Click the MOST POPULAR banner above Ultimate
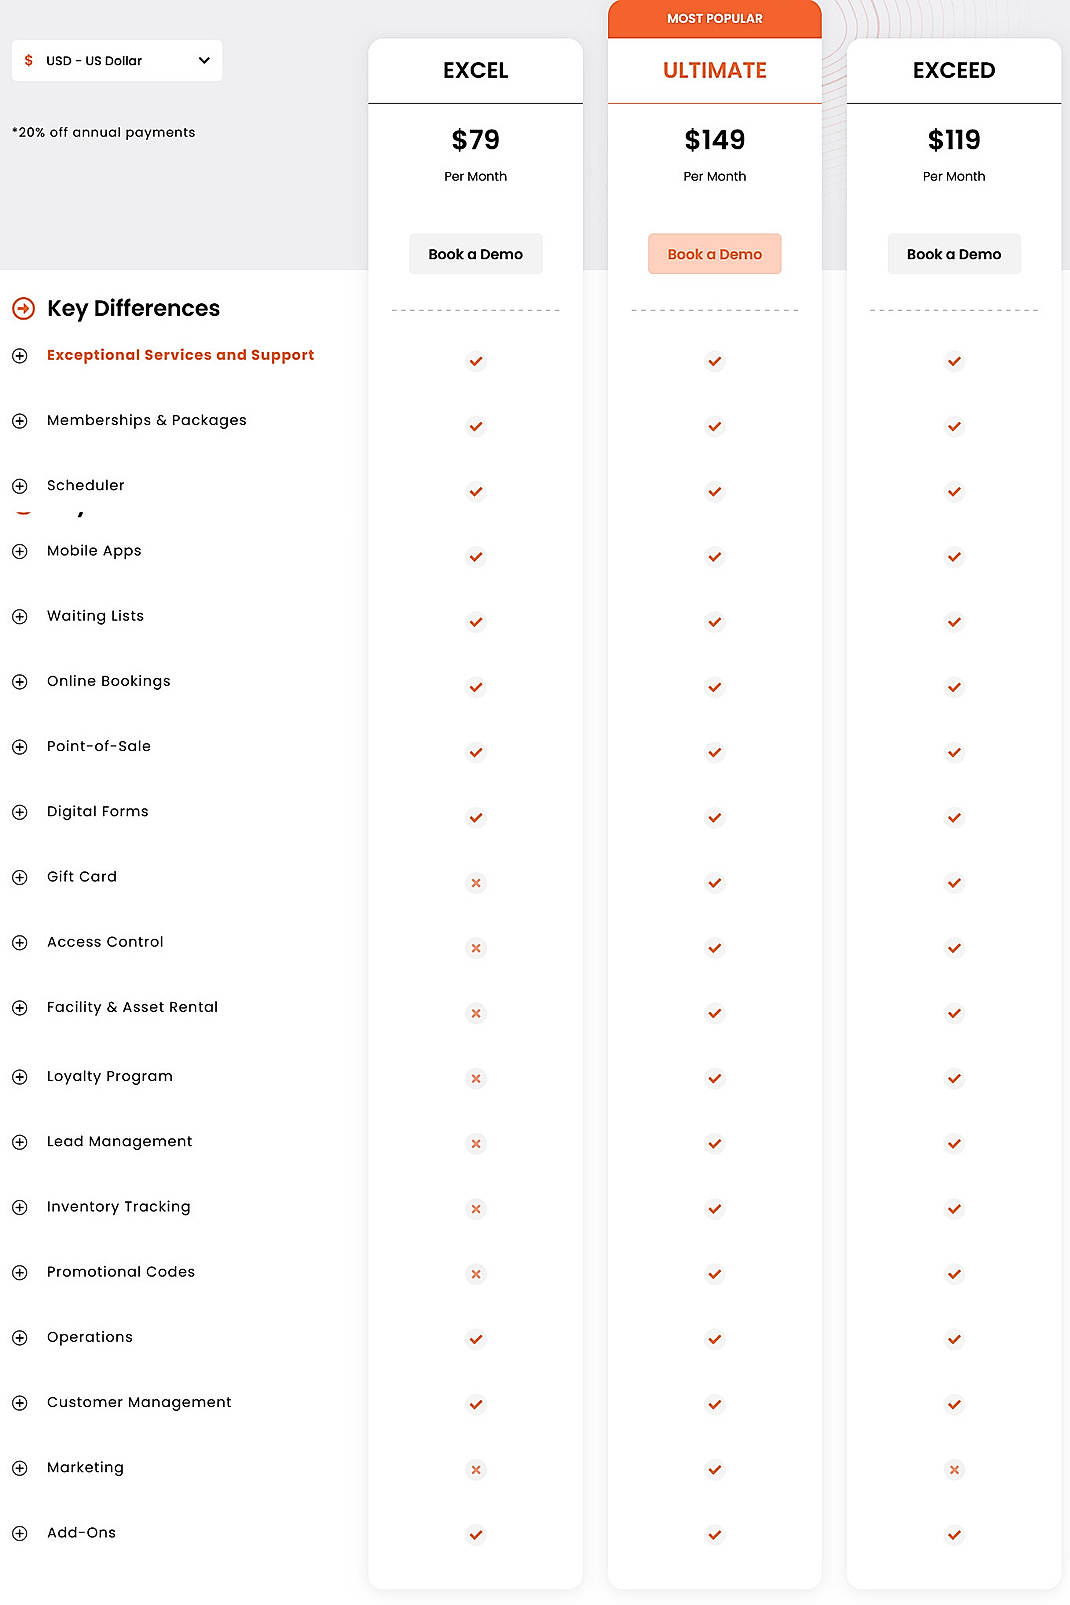The height and width of the screenshot is (1605, 1070). click(x=714, y=17)
